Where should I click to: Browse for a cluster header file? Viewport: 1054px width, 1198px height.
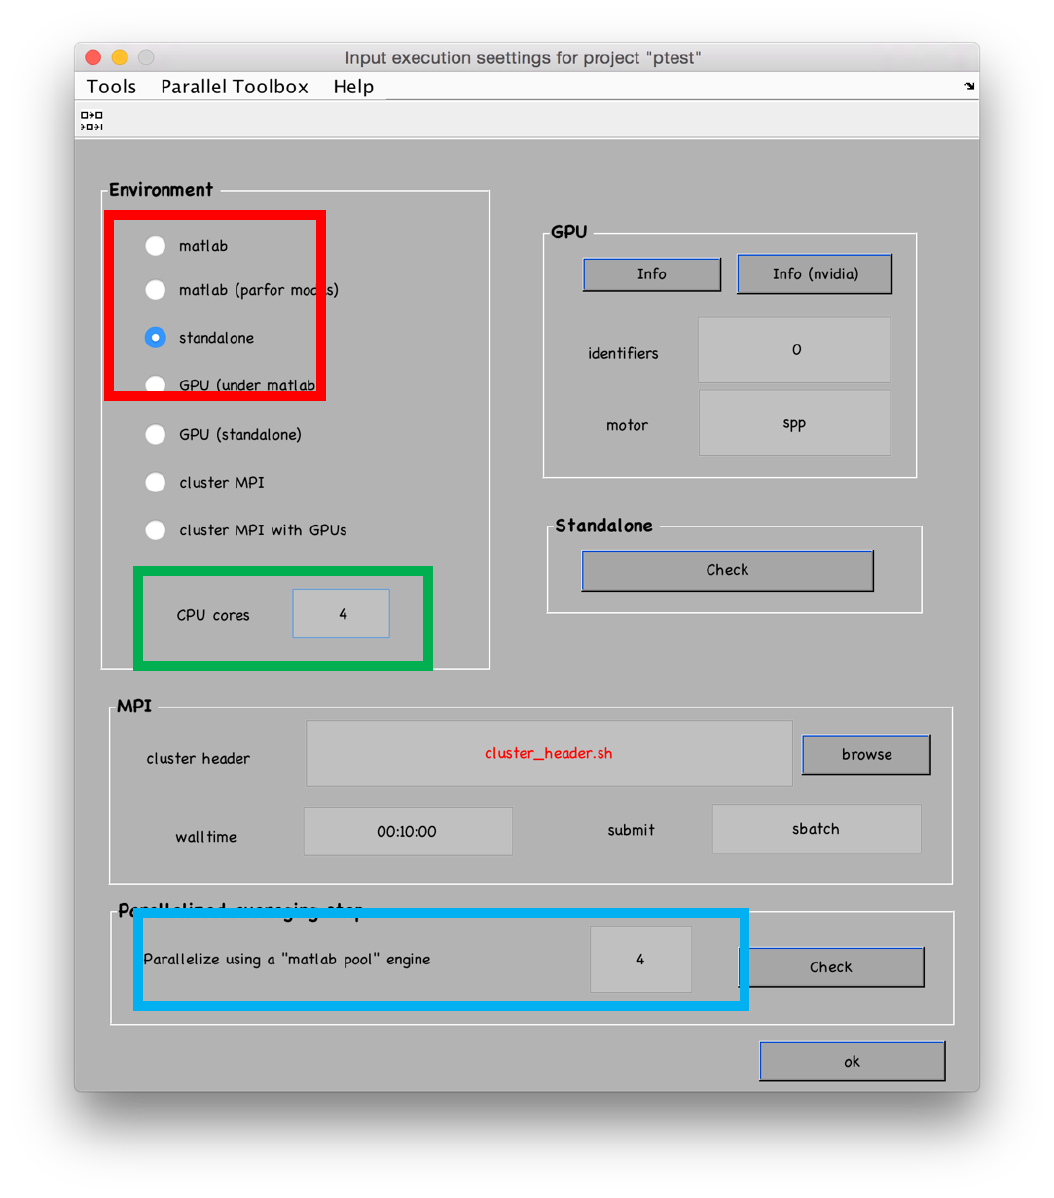click(865, 754)
